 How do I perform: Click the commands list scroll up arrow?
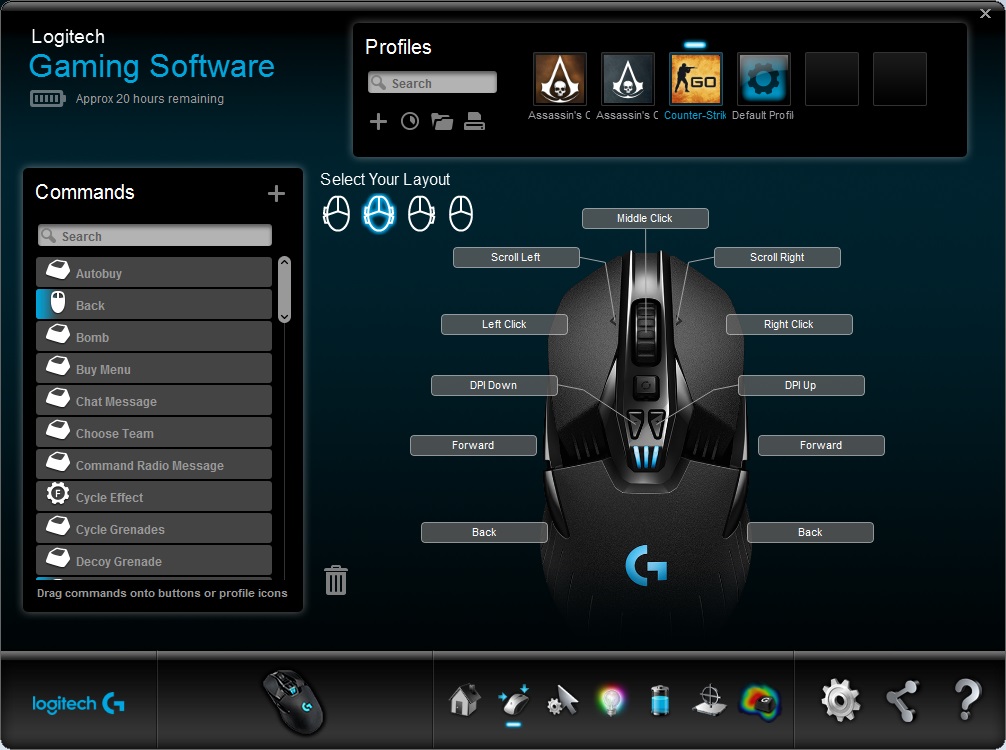click(285, 262)
